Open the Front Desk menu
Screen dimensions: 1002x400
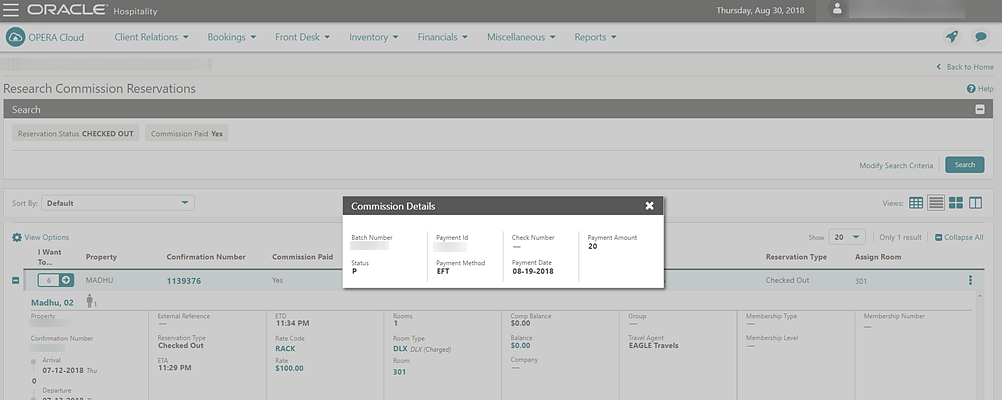pos(304,37)
